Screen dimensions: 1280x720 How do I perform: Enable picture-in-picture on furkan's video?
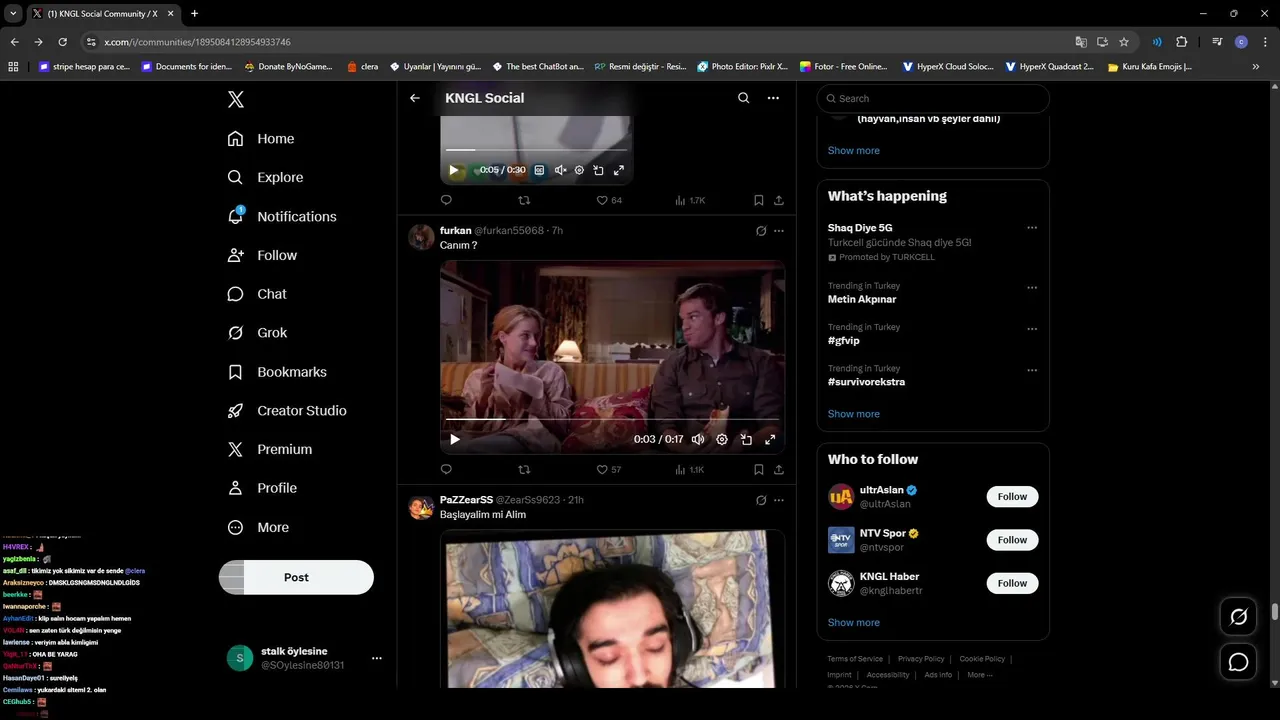click(x=746, y=439)
